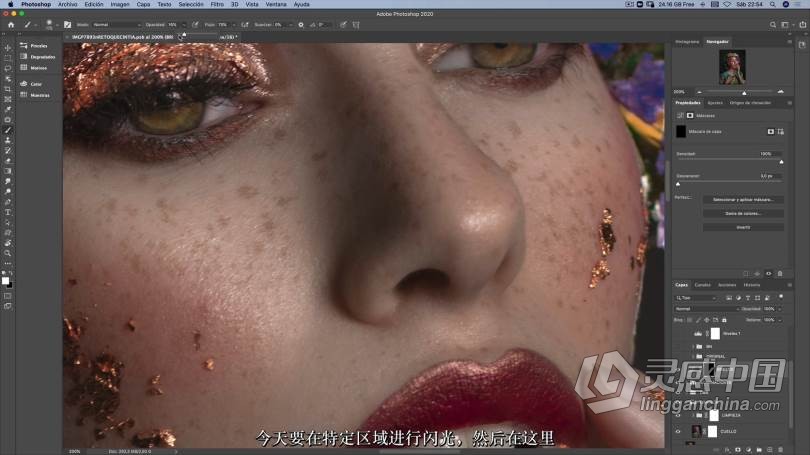Open the Imagen menu
Image resolution: width=810 pixels, height=455 pixels.
click(120, 4)
